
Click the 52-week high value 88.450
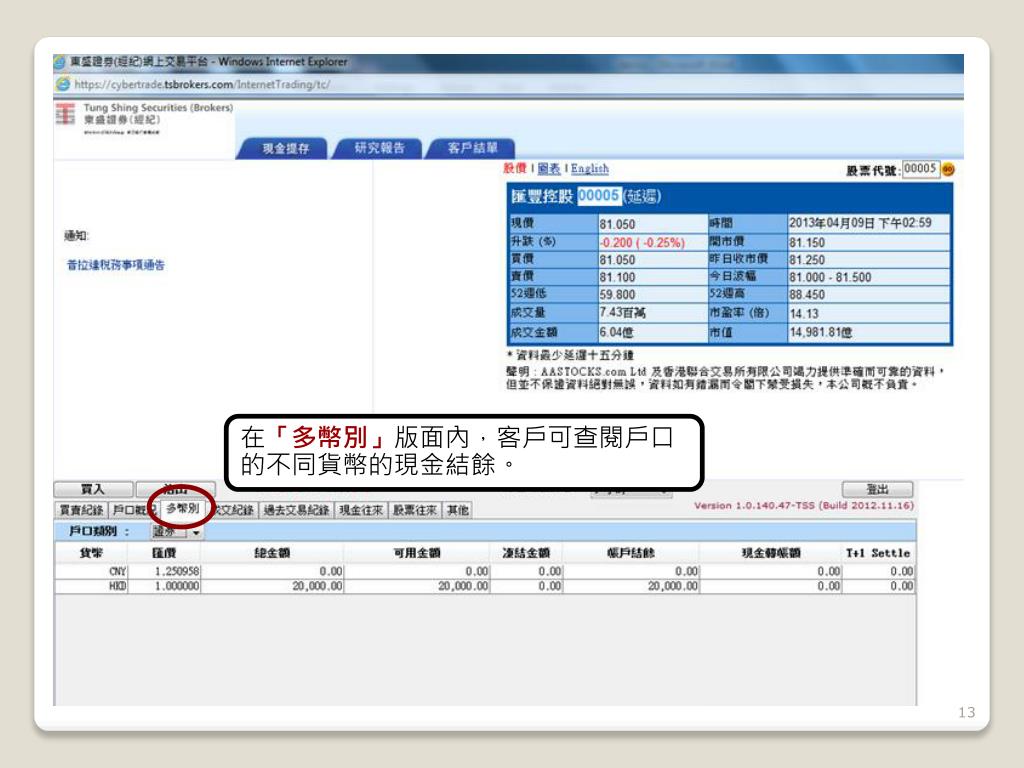point(807,295)
